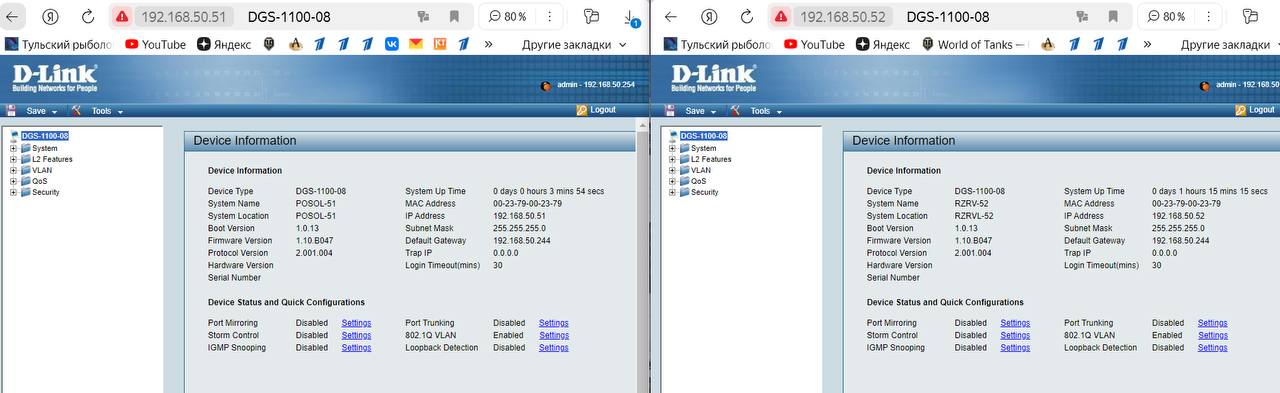Open IGMP Snooping Settings on POSOL-51
Image resolution: width=1280 pixels, height=393 pixels.
tap(356, 348)
